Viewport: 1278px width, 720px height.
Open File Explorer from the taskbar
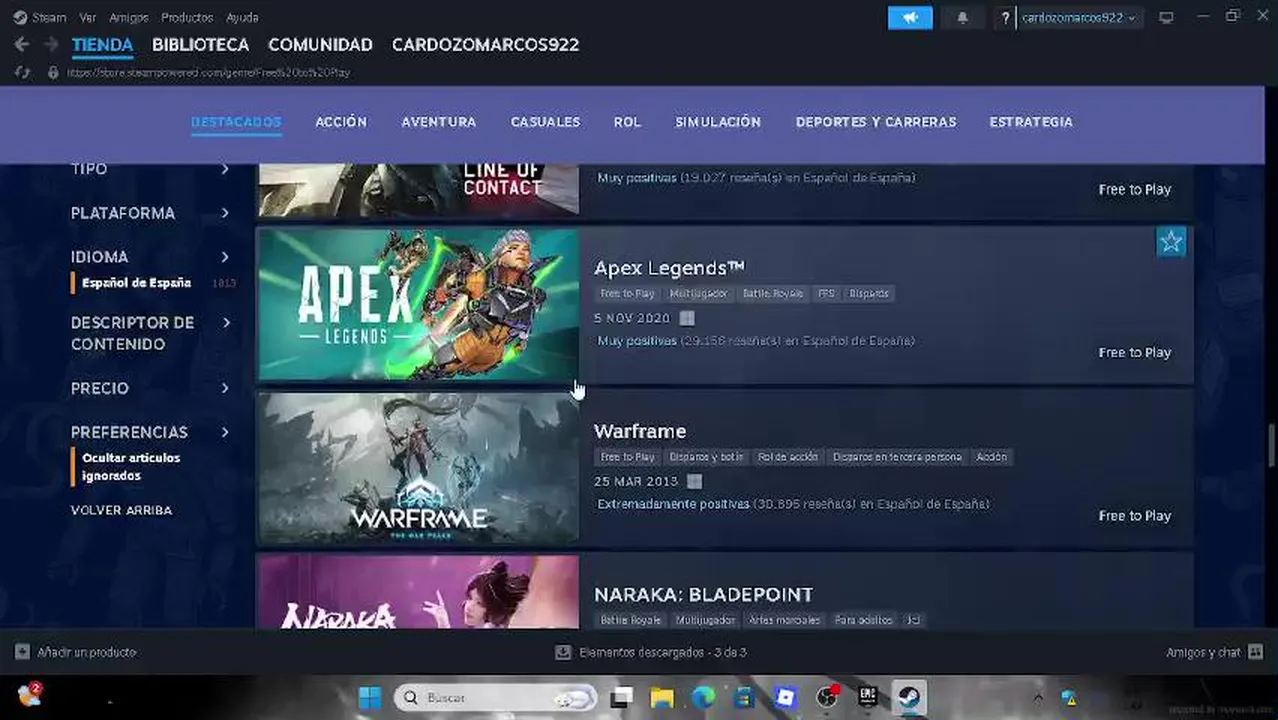coord(662,697)
